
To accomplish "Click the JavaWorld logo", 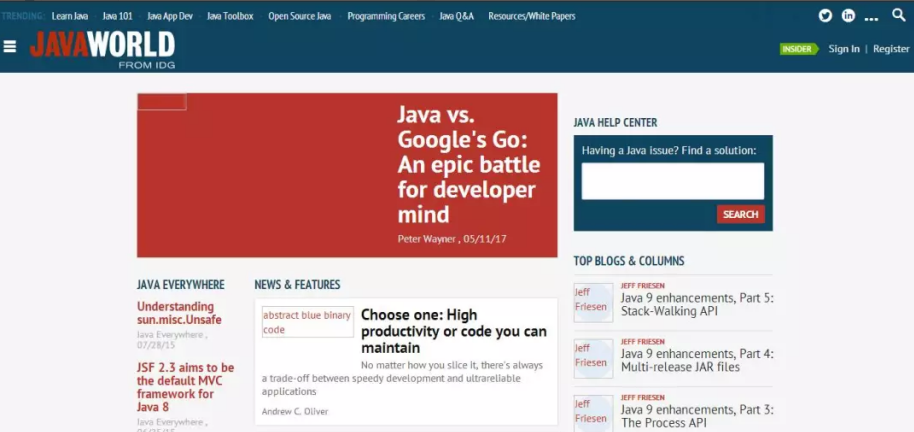I will tap(102, 50).
